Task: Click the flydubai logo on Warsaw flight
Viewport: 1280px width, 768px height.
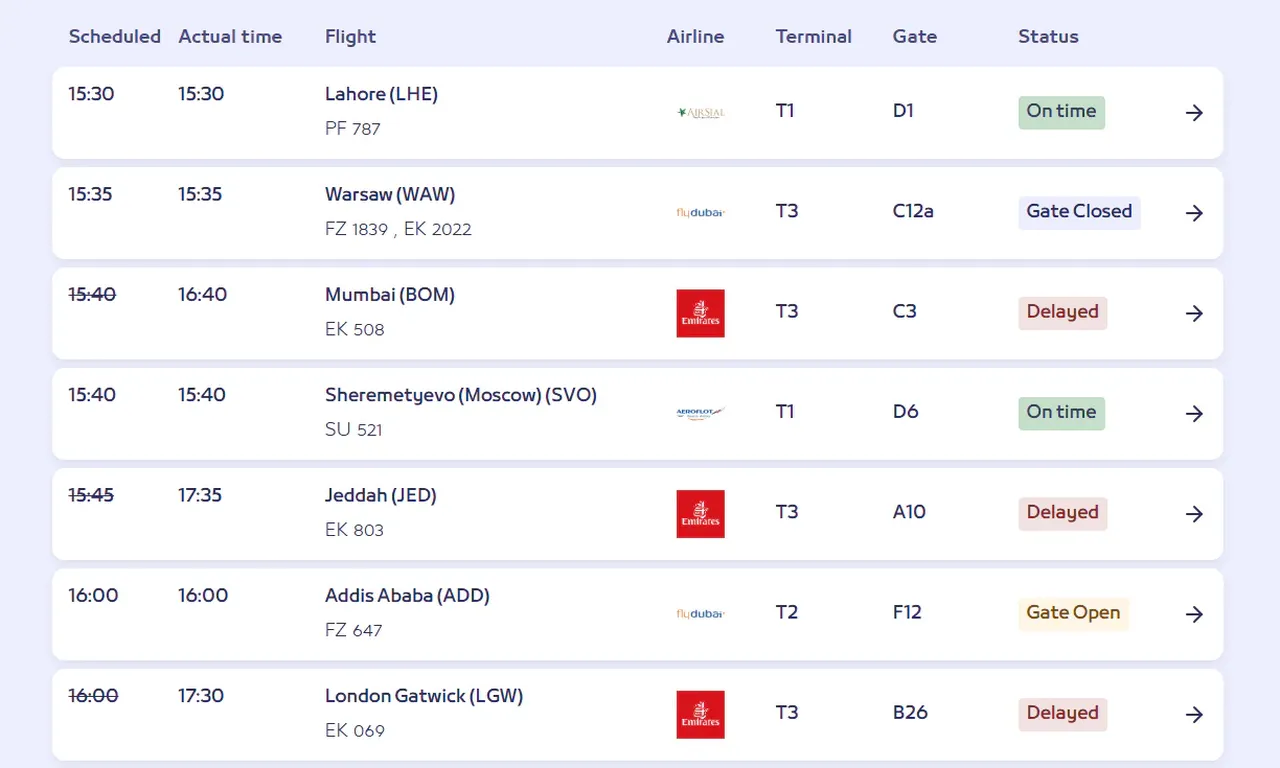Action: 700,213
